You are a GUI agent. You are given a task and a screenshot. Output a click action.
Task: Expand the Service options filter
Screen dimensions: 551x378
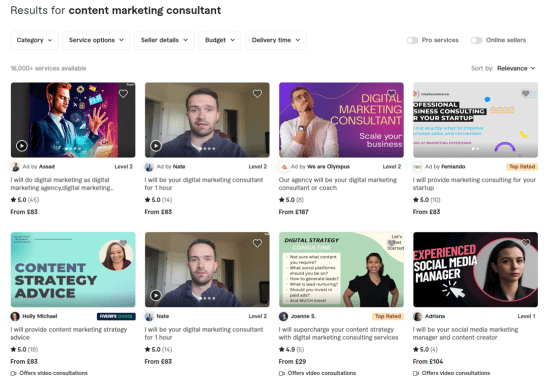tap(96, 40)
